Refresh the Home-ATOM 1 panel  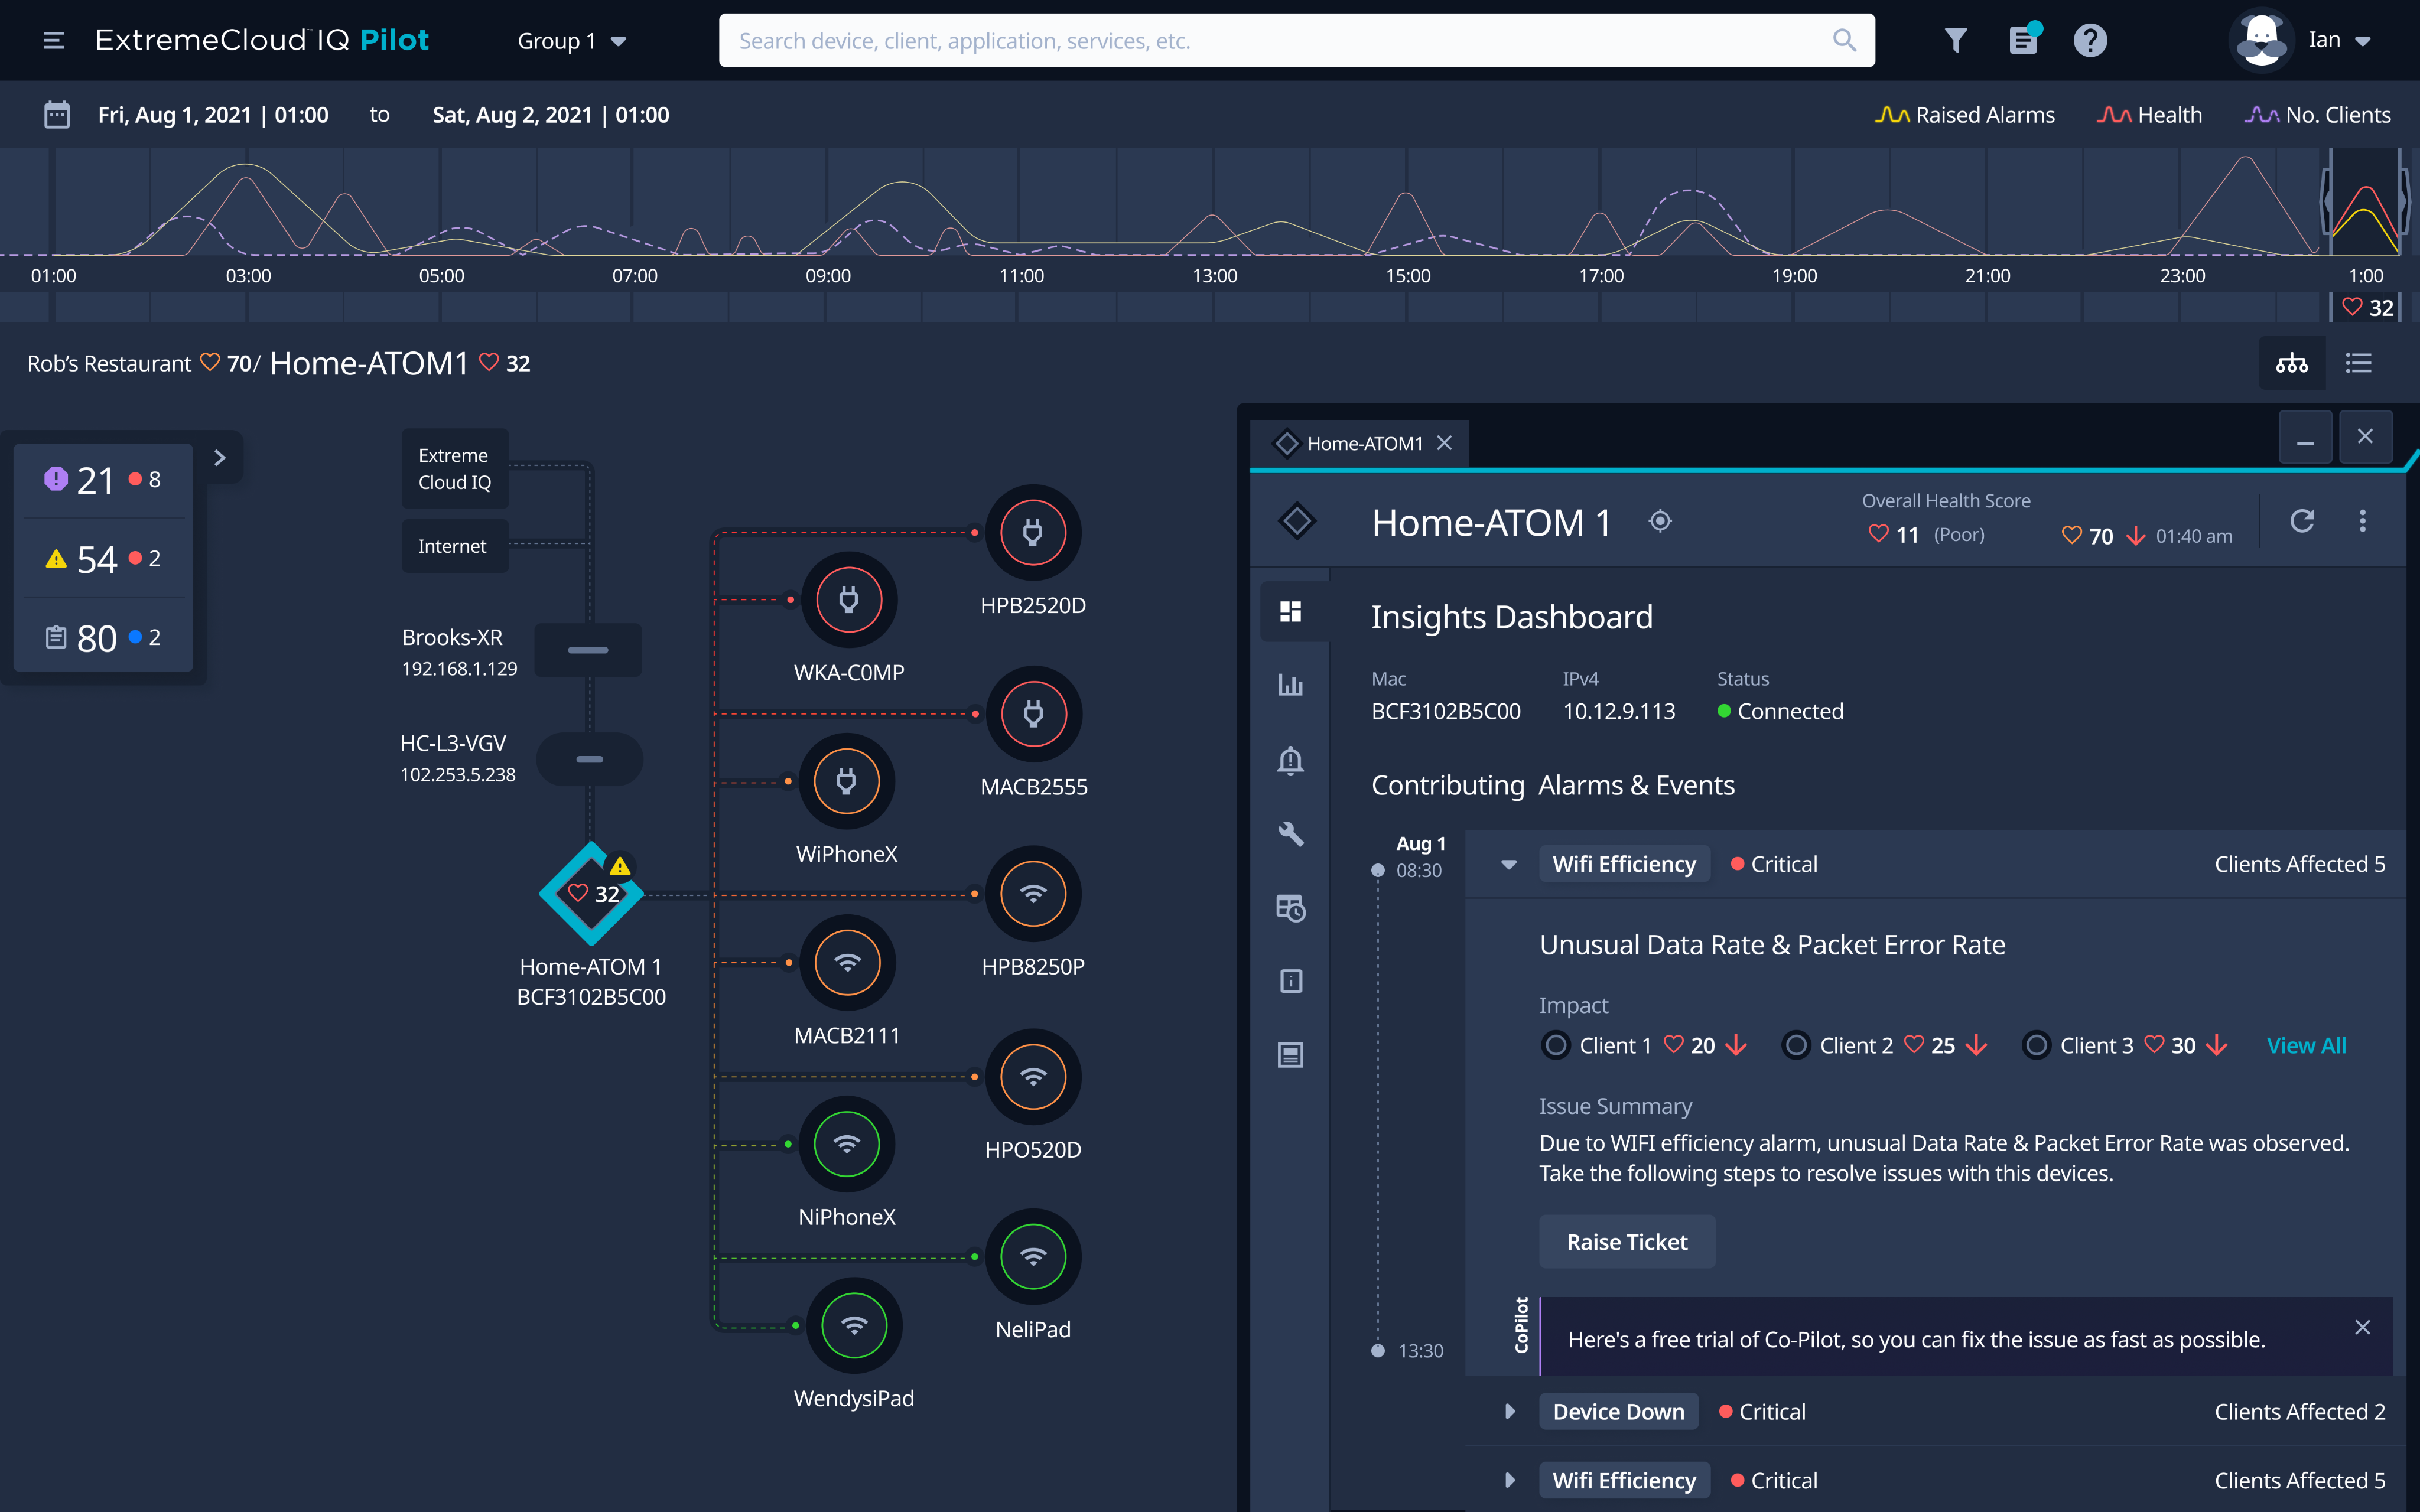tap(2302, 521)
